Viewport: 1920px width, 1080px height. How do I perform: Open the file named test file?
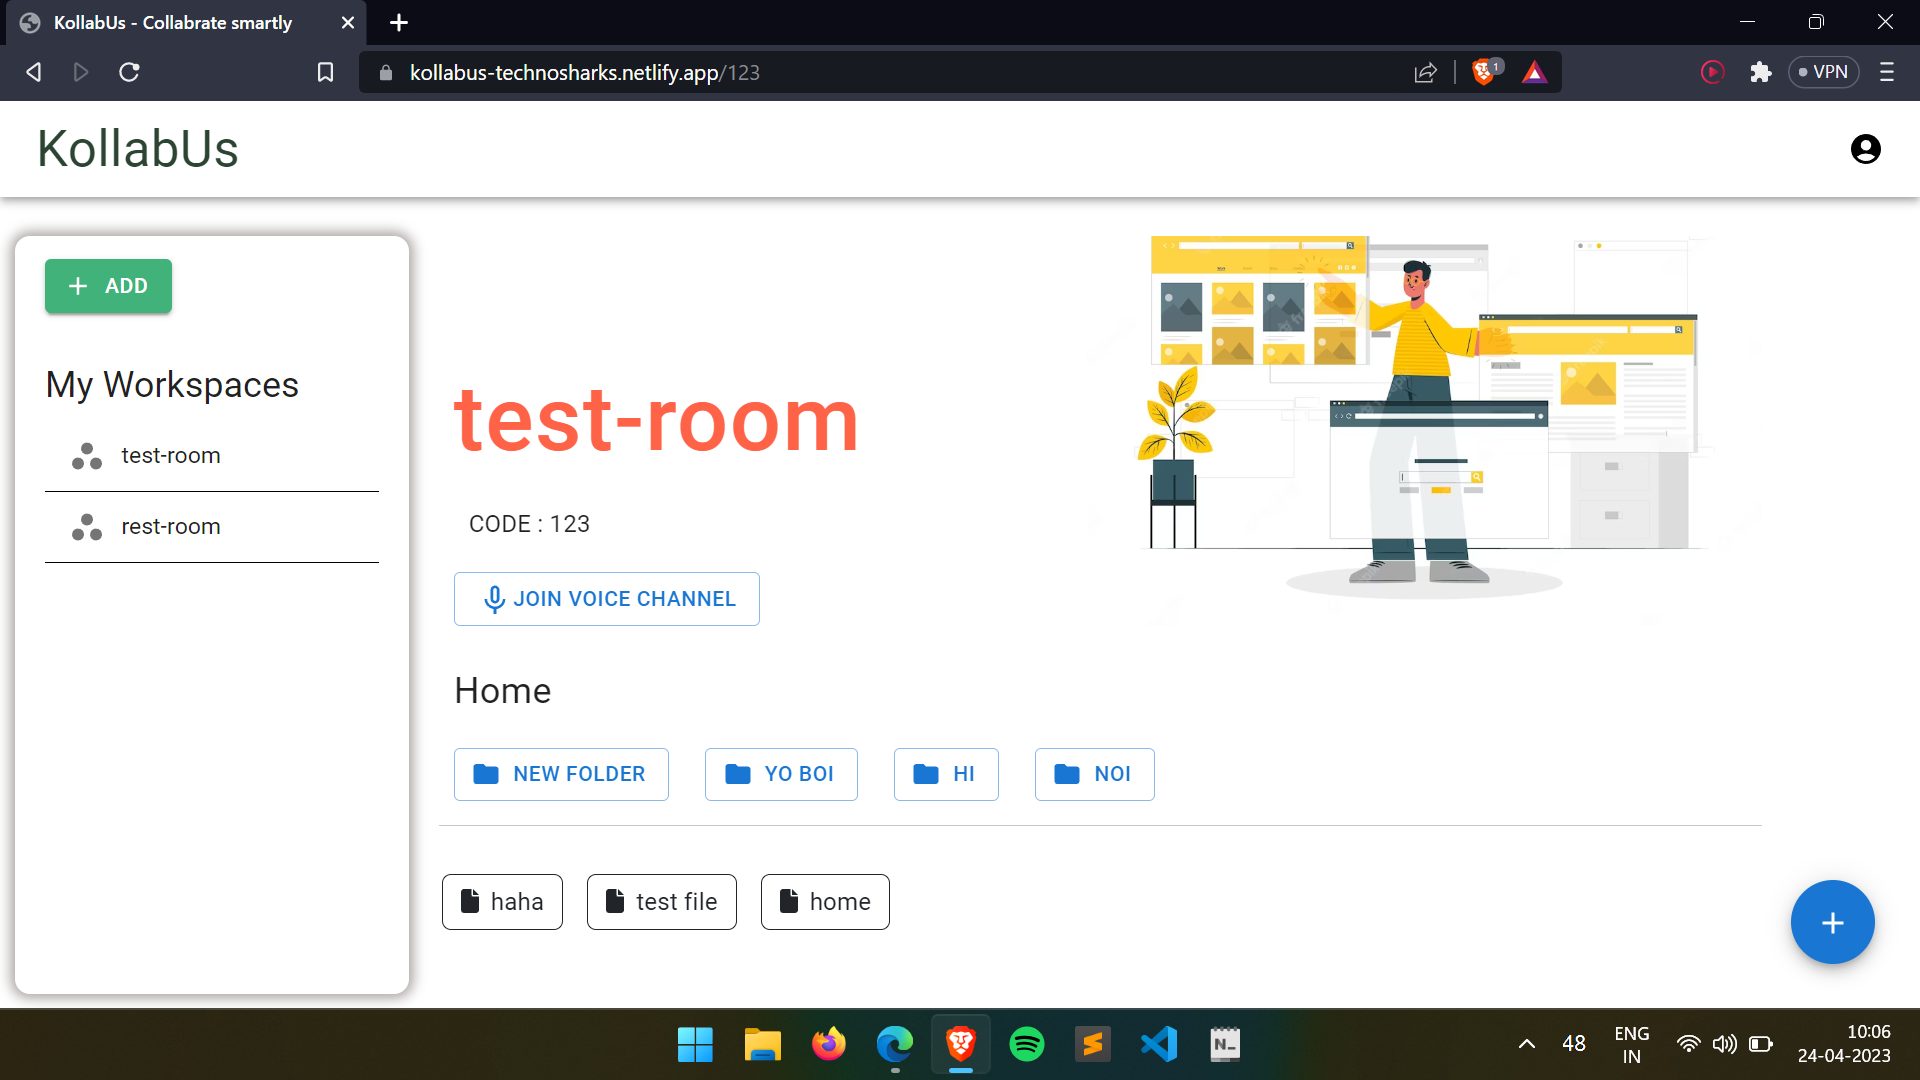coord(661,901)
